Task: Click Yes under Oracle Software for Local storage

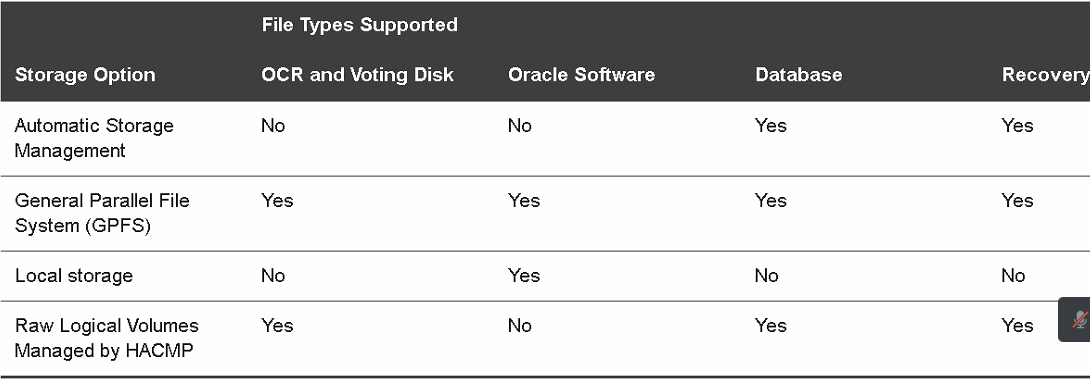Action: point(523,276)
